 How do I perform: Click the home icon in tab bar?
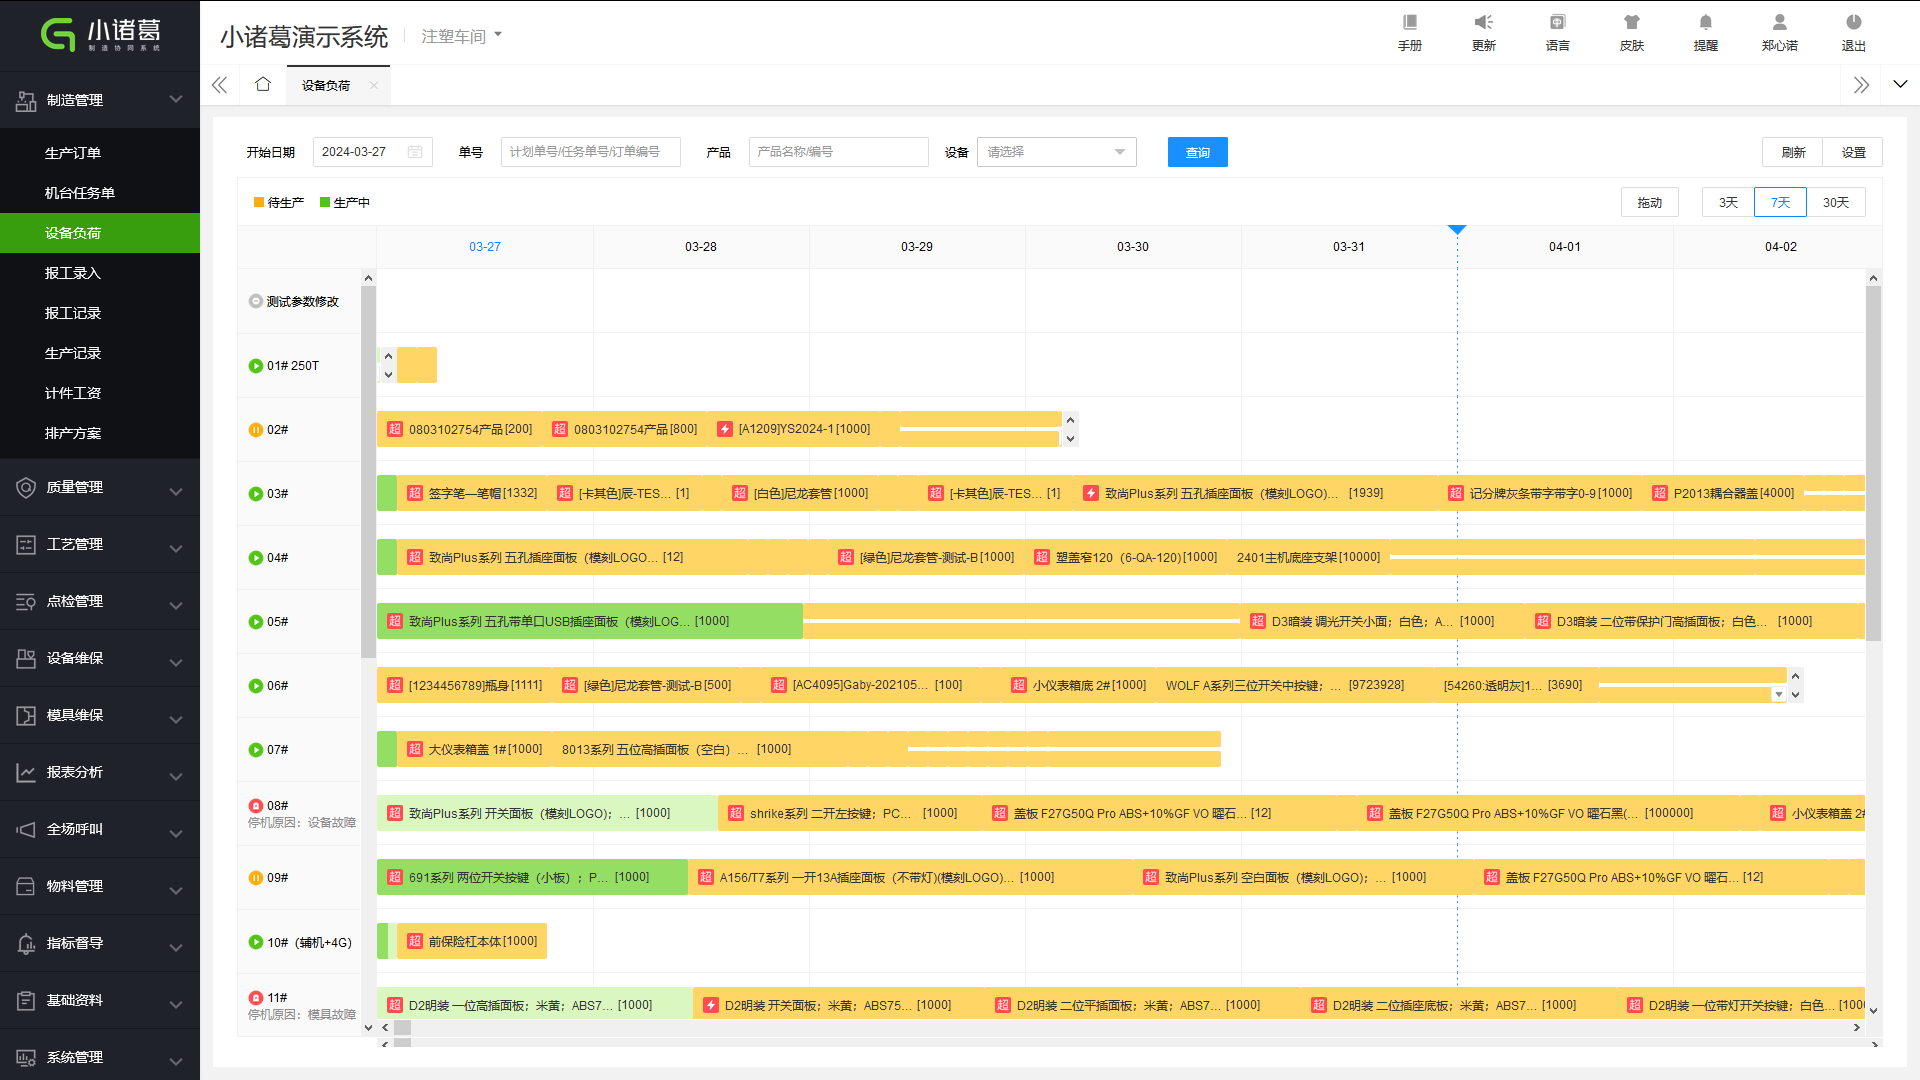pos(263,85)
